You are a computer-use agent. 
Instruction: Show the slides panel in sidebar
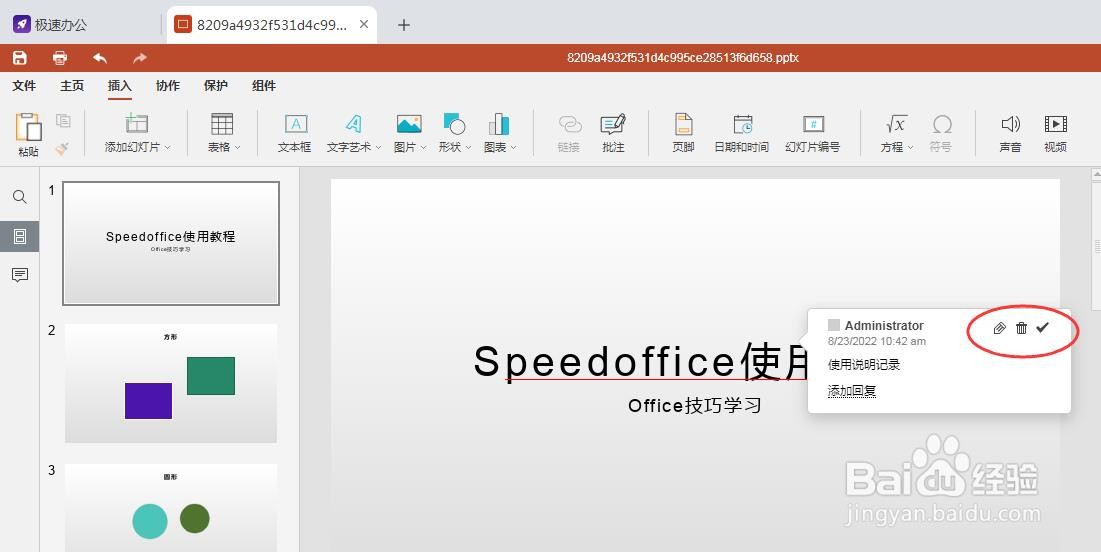20,236
